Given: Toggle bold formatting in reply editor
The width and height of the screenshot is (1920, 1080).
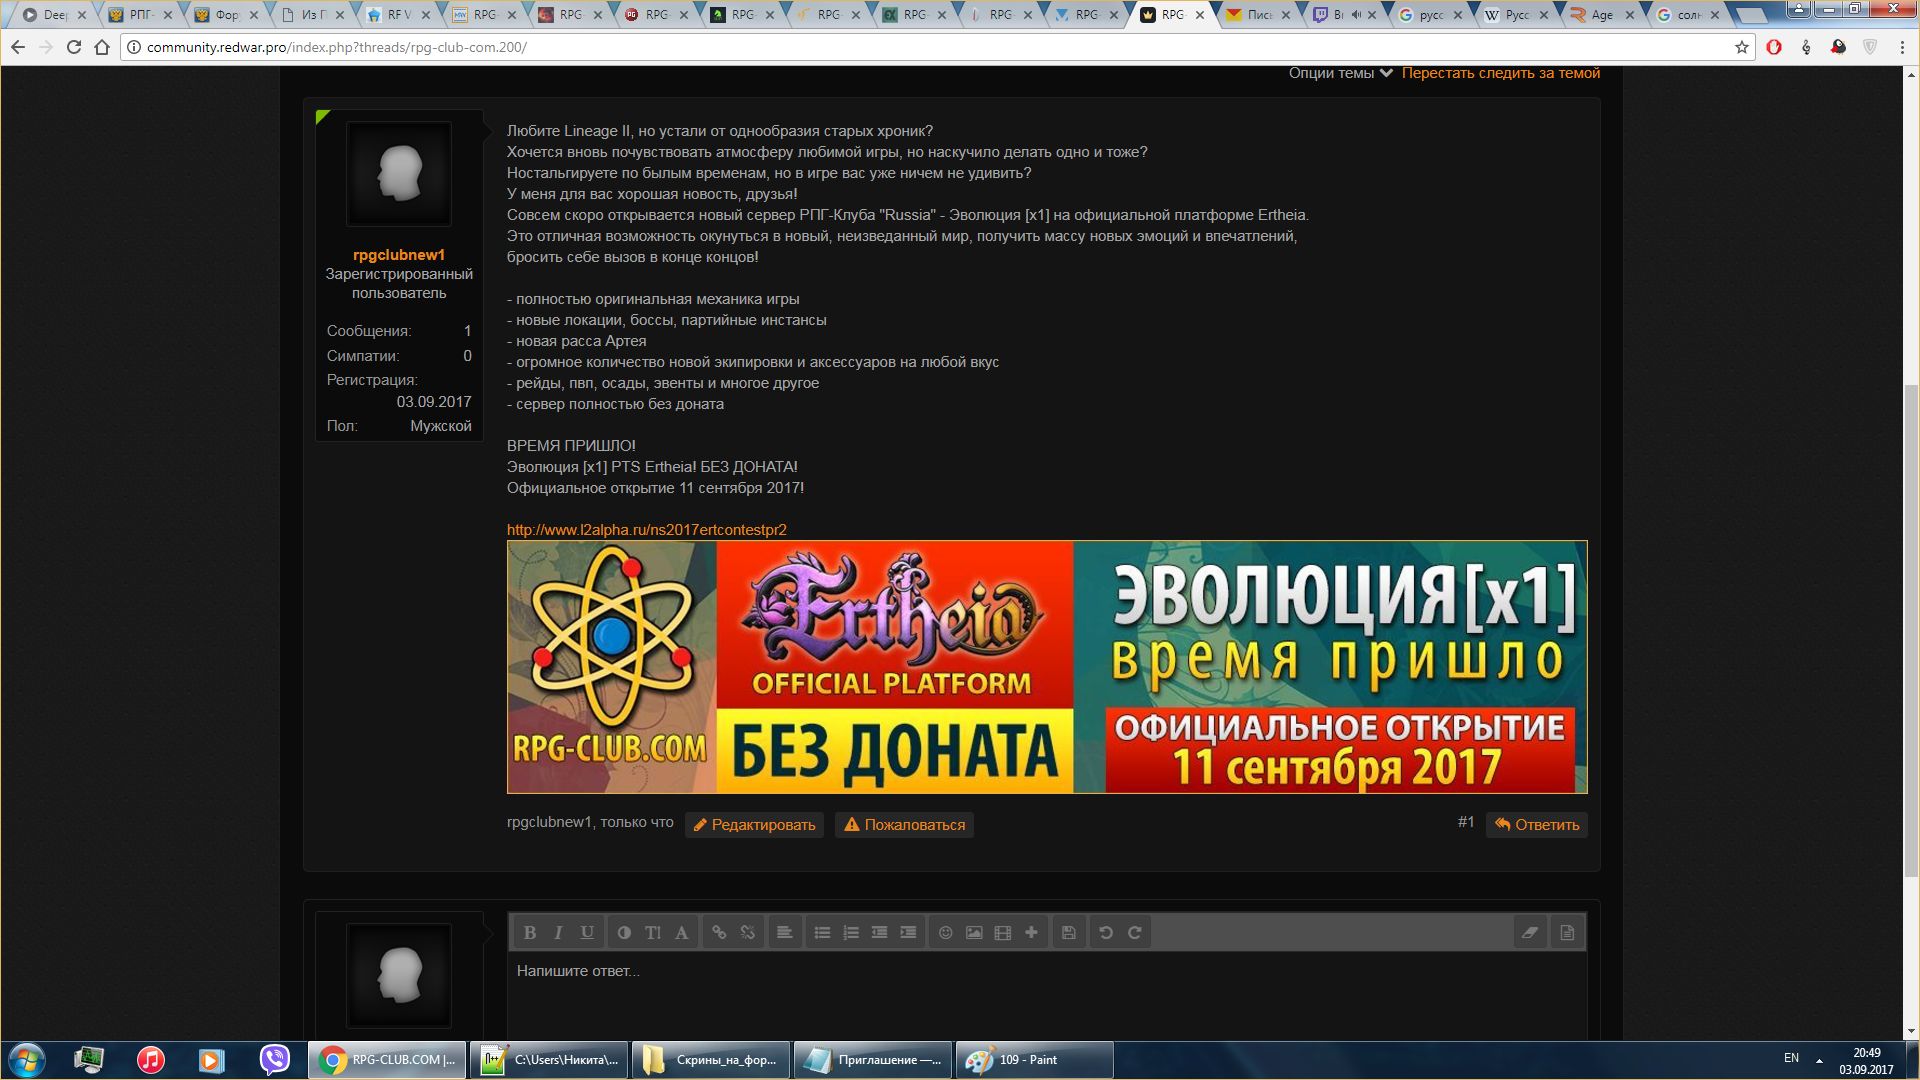Looking at the screenshot, I should click(x=530, y=932).
